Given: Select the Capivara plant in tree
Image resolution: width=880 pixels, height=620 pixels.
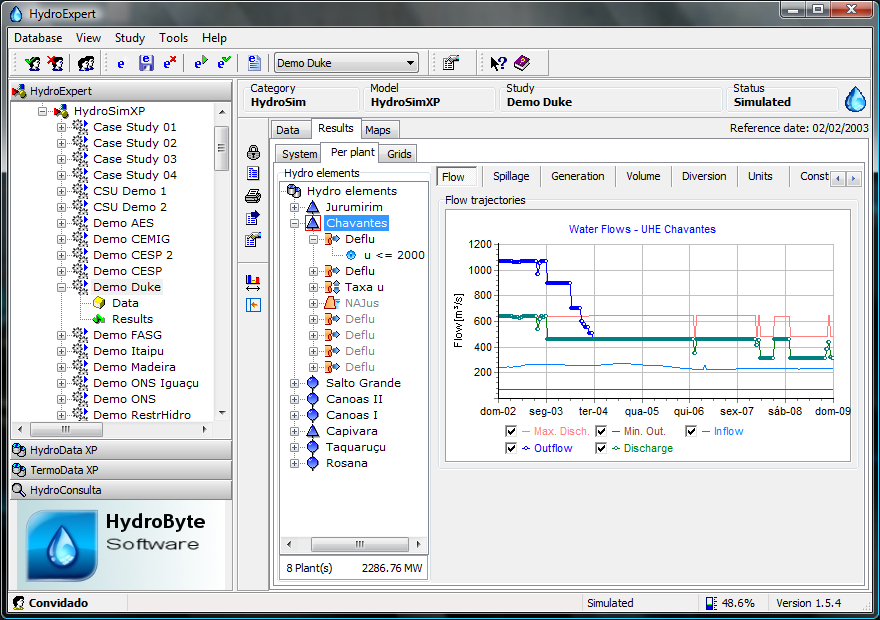Looking at the screenshot, I should 351,431.
